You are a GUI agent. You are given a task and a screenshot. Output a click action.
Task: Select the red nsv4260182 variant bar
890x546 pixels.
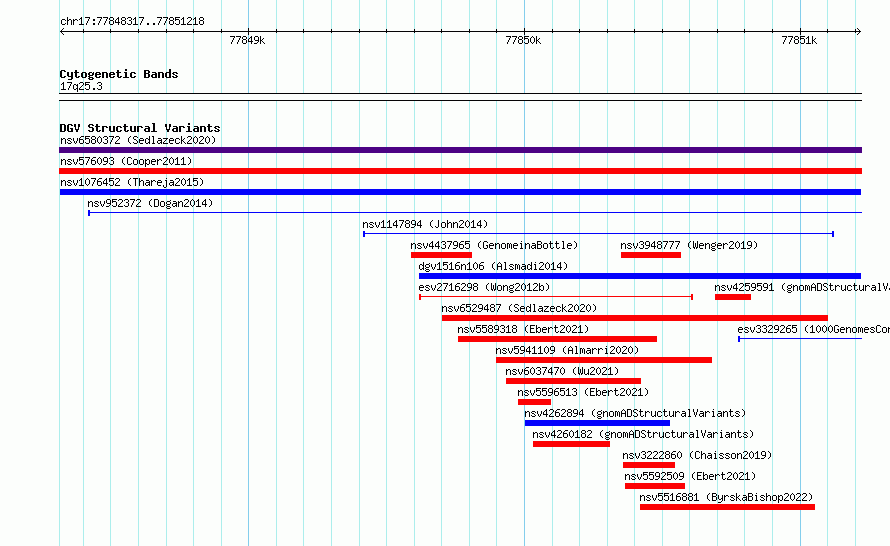[x=571, y=444]
